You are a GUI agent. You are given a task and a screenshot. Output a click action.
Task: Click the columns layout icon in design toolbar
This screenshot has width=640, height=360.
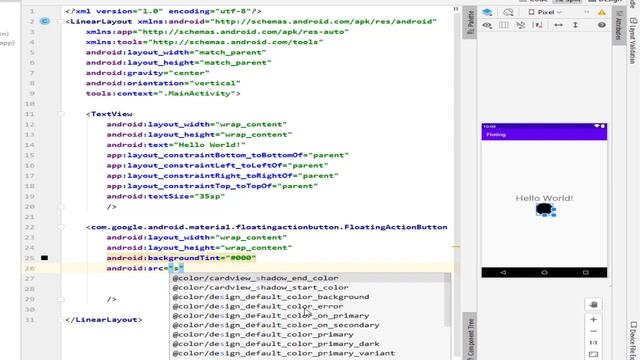(504, 25)
